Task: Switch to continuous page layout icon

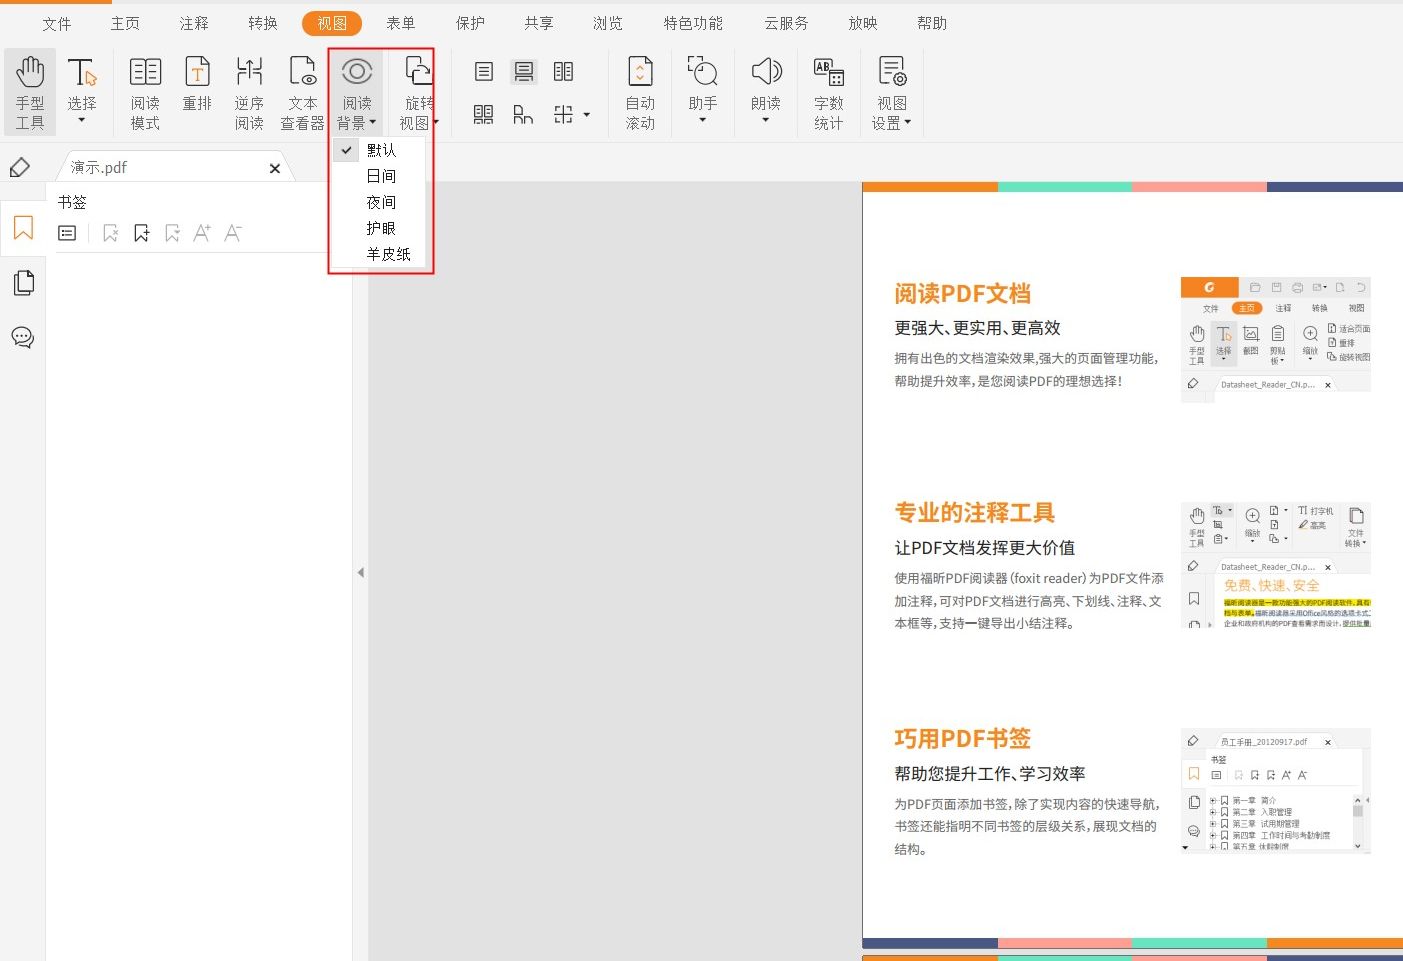Action: pos(524,71)
